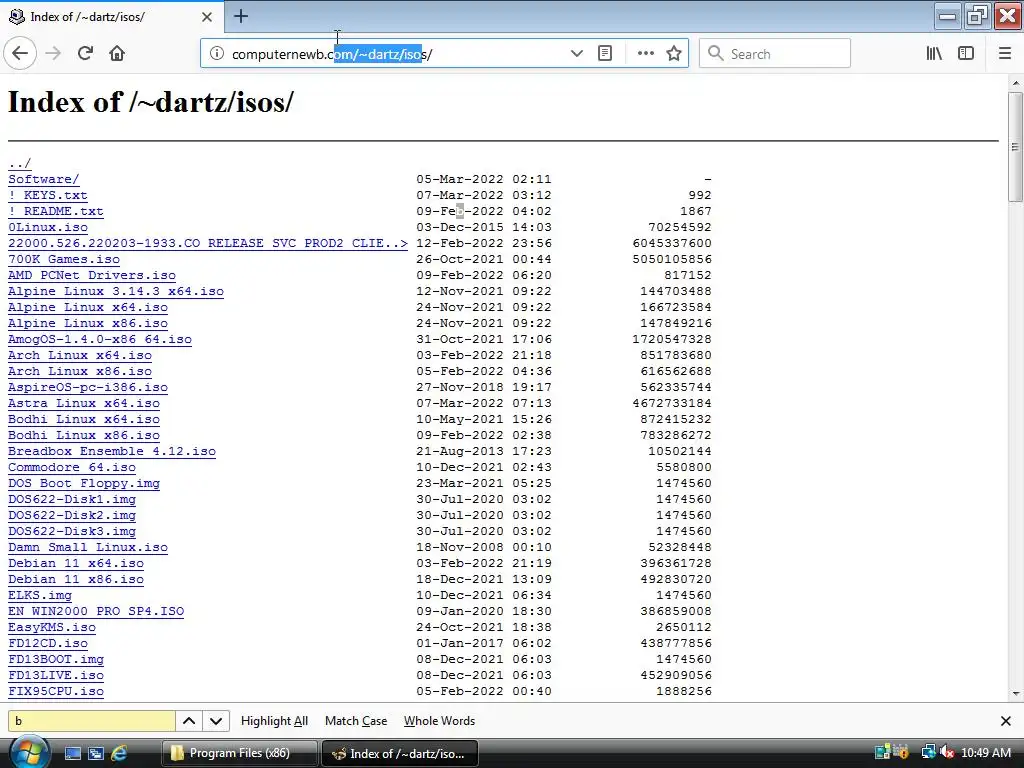This screenshot has height=768, width=1024.
Task: Download FIX95CPU.iso
Action: (x=56, y=691)
